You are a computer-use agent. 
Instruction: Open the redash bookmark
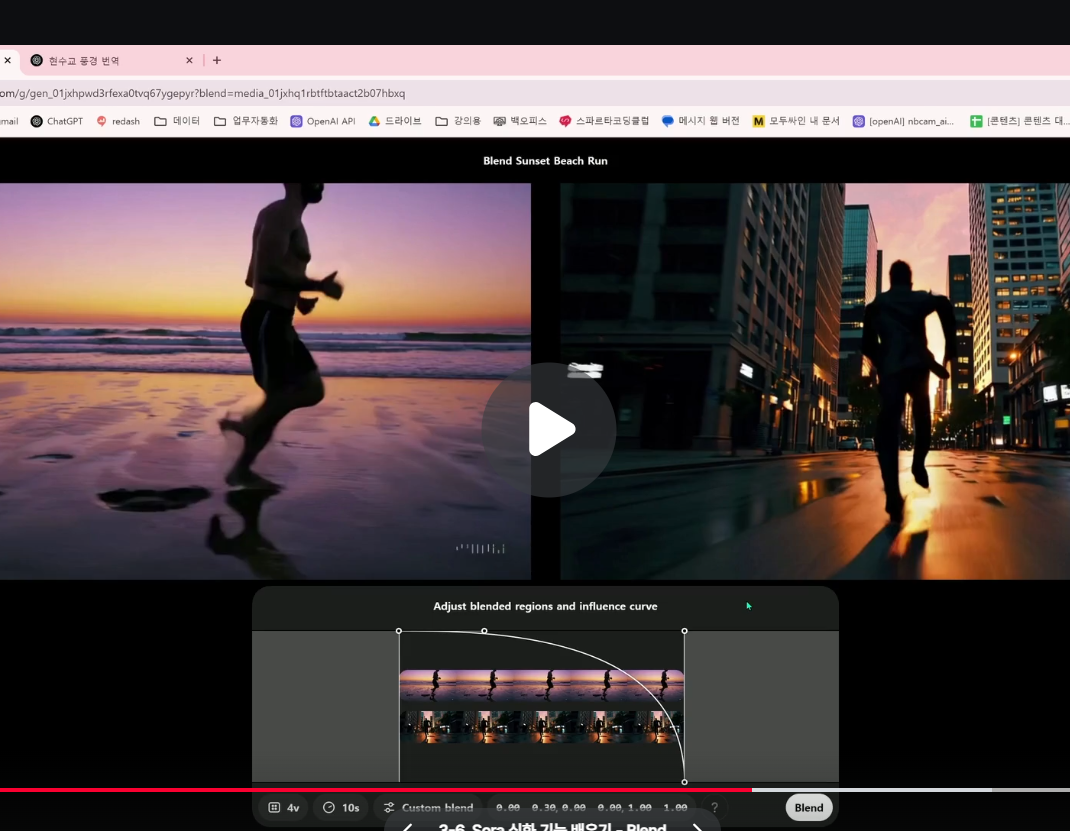(118, 121)
